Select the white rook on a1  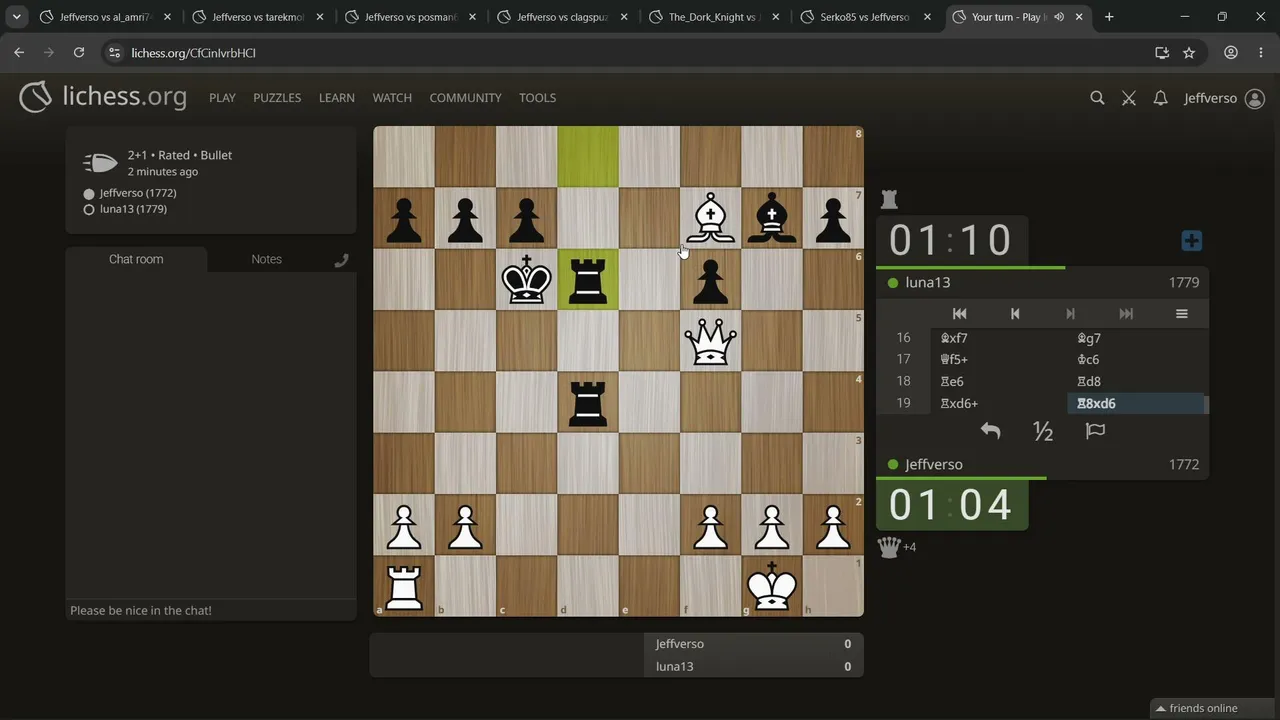404,587
